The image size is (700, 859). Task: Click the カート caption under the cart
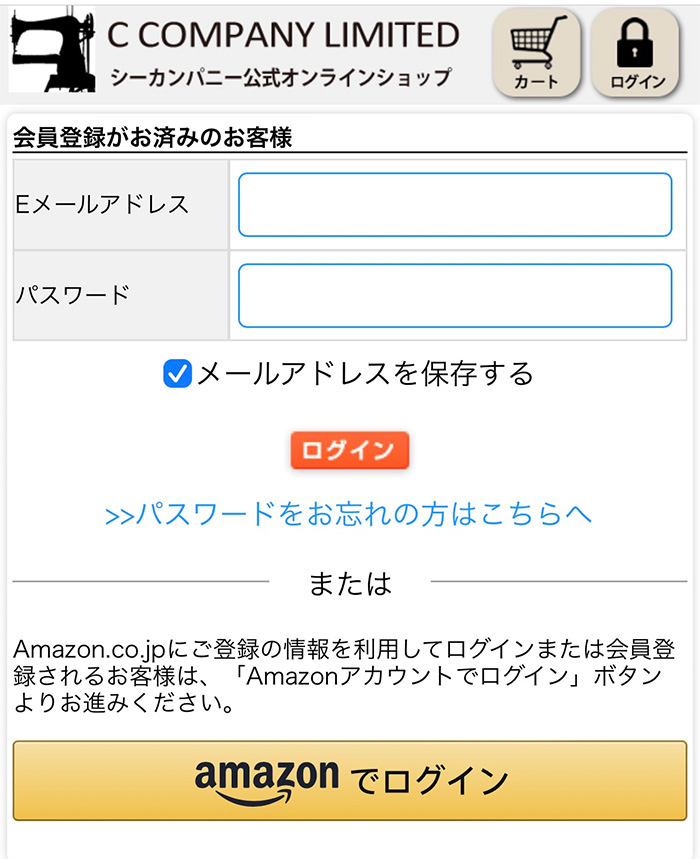point(536,82)
